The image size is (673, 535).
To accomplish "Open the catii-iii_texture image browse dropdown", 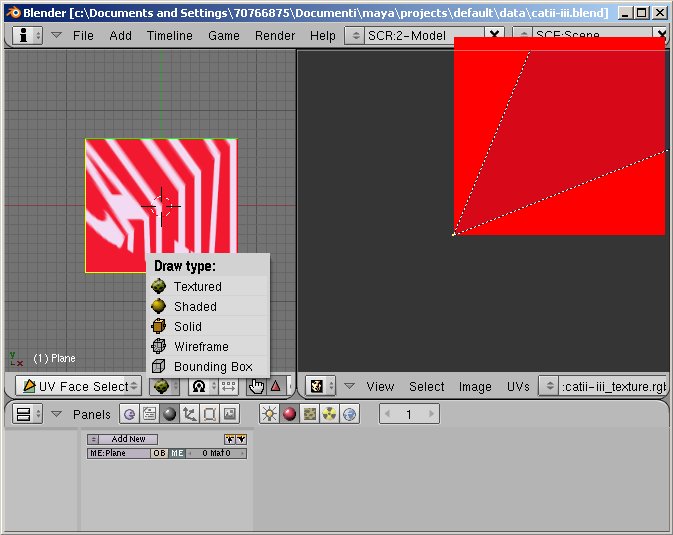I will (549, 386).
